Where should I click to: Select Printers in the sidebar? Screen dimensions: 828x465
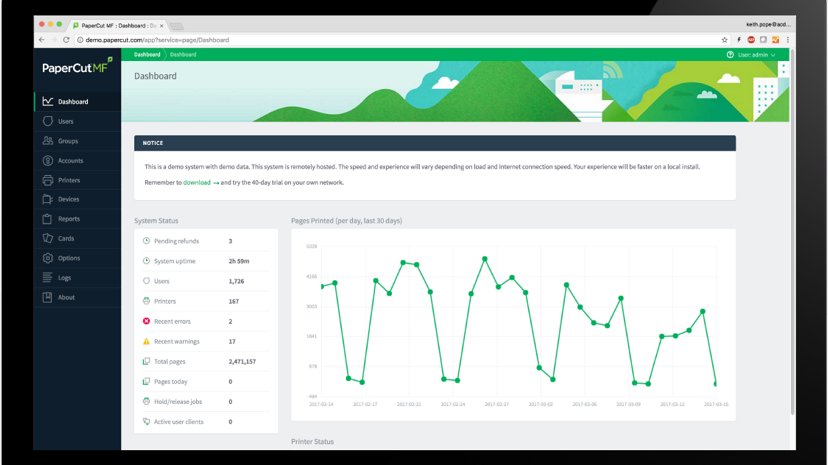[x=77, y=180]
